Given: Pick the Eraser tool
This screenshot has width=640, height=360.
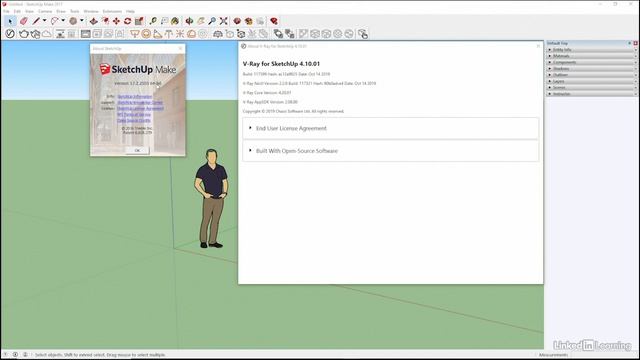Looking at the screenshot, I should click(23, 21).
